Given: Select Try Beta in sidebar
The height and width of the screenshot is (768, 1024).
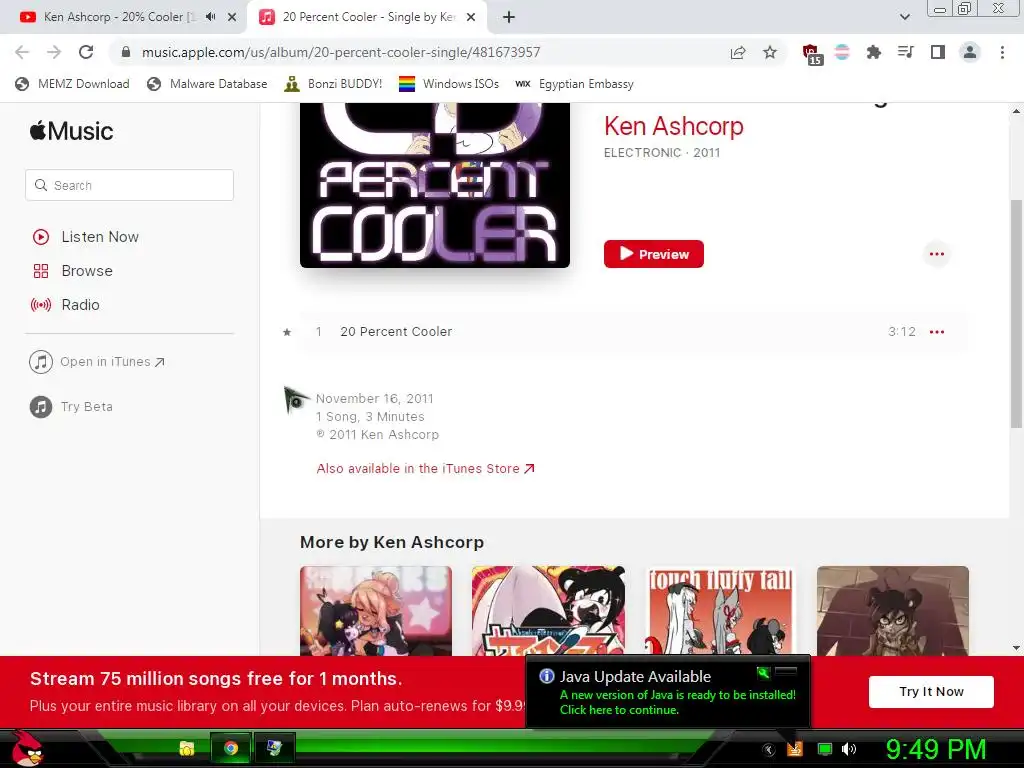Looking at the screenshot, I should click(71, 406).
